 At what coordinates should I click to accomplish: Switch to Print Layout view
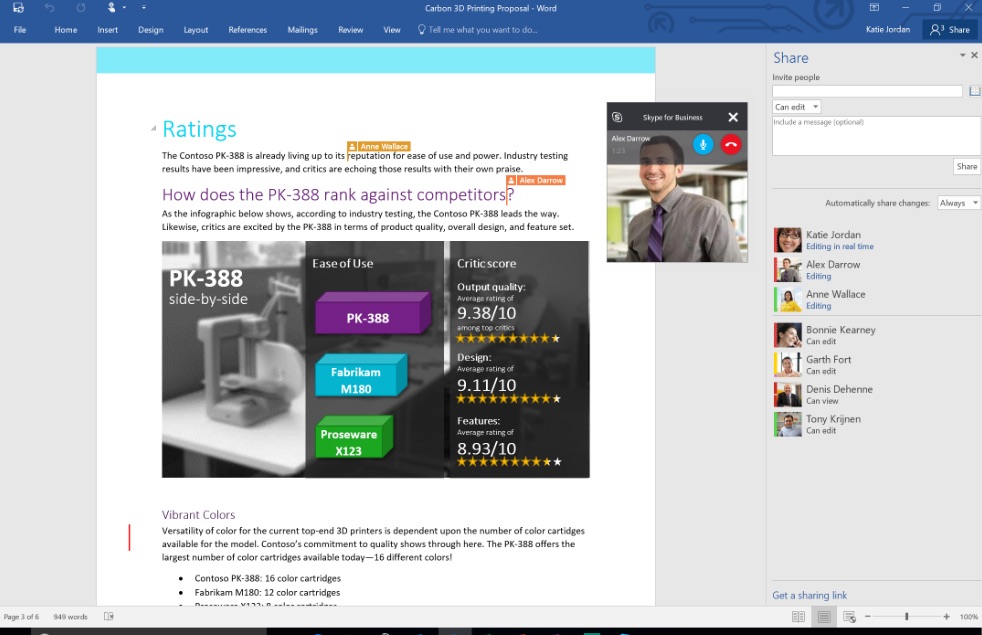(x=824, y=617)
